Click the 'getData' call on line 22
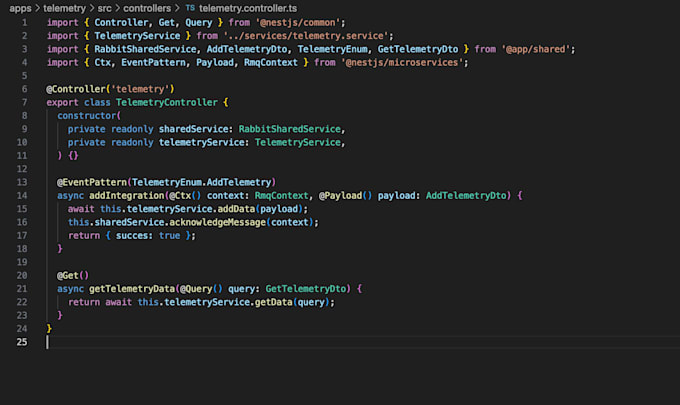Viewport: 680px width, 405px height. 274,302
